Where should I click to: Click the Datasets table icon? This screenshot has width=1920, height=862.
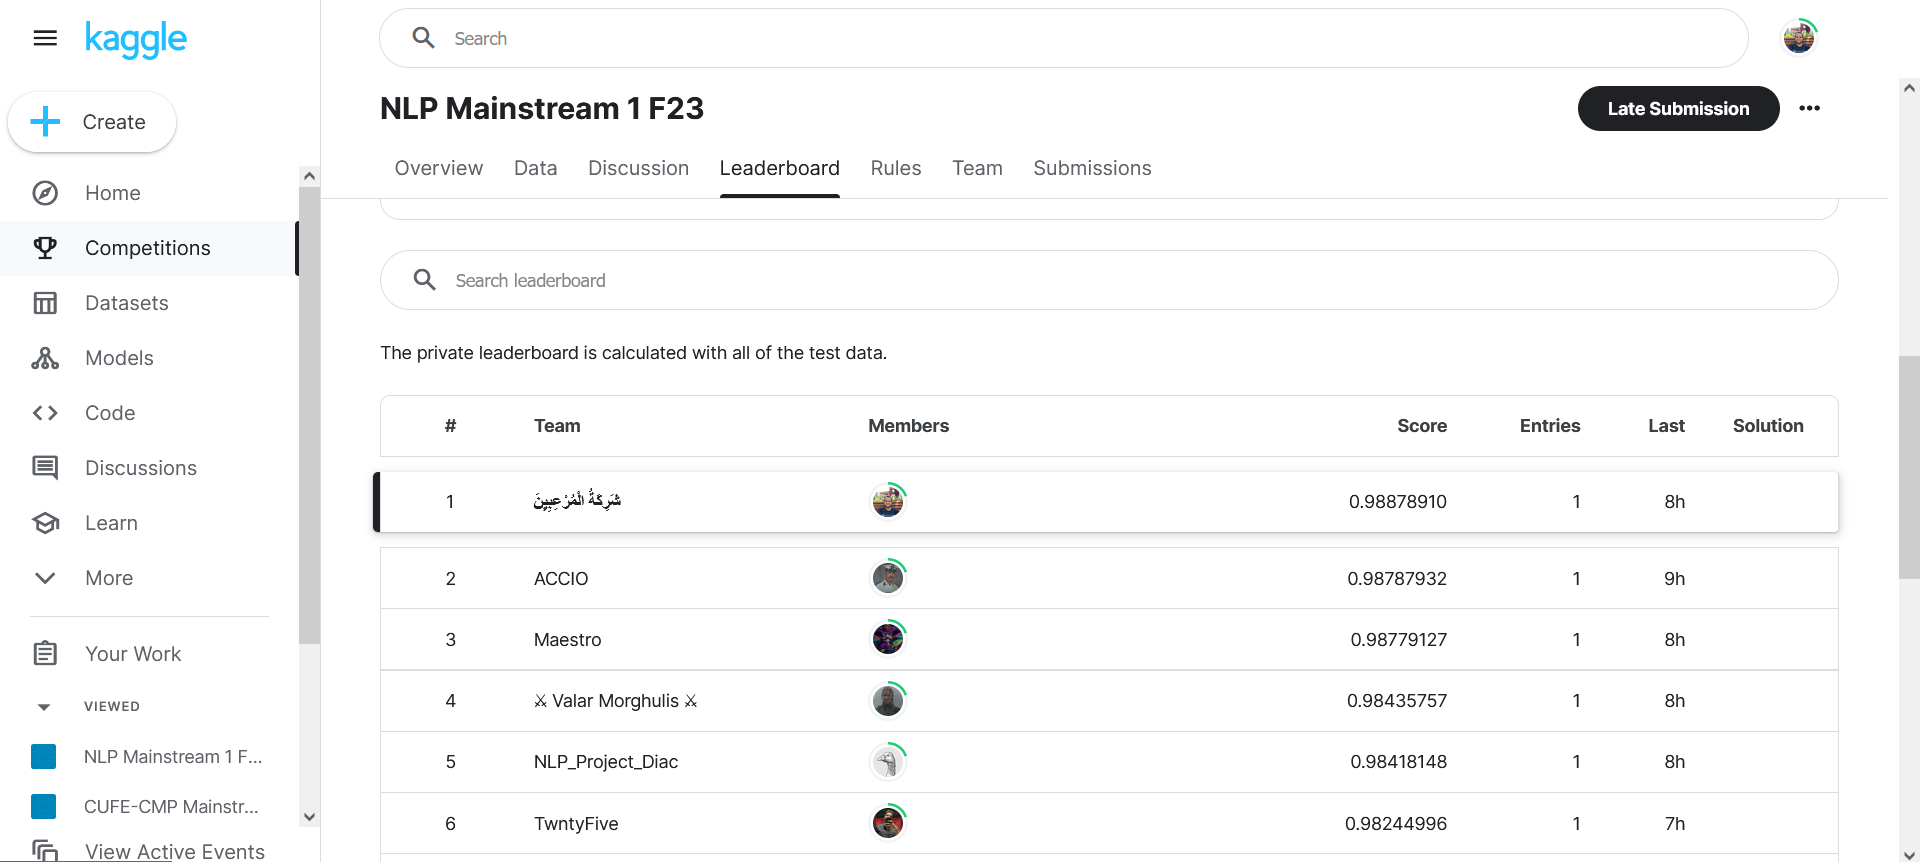[x=45, y=303]
